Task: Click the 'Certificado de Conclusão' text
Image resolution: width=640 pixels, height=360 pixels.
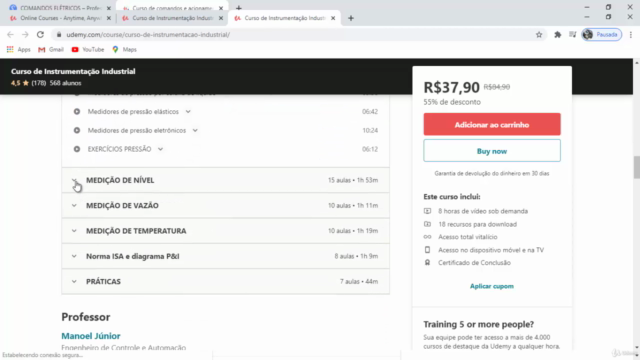Action: pyautogui.click(x=474, y=262)
